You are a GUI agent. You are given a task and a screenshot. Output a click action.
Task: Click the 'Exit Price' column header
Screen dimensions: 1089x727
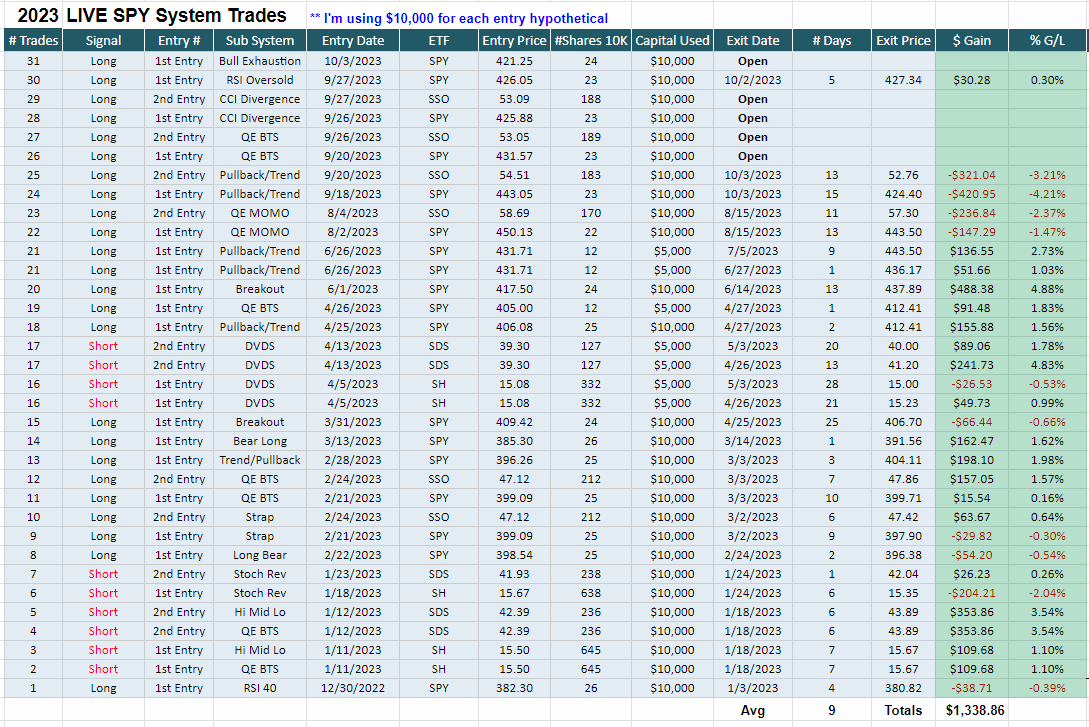tap(904, 41)
